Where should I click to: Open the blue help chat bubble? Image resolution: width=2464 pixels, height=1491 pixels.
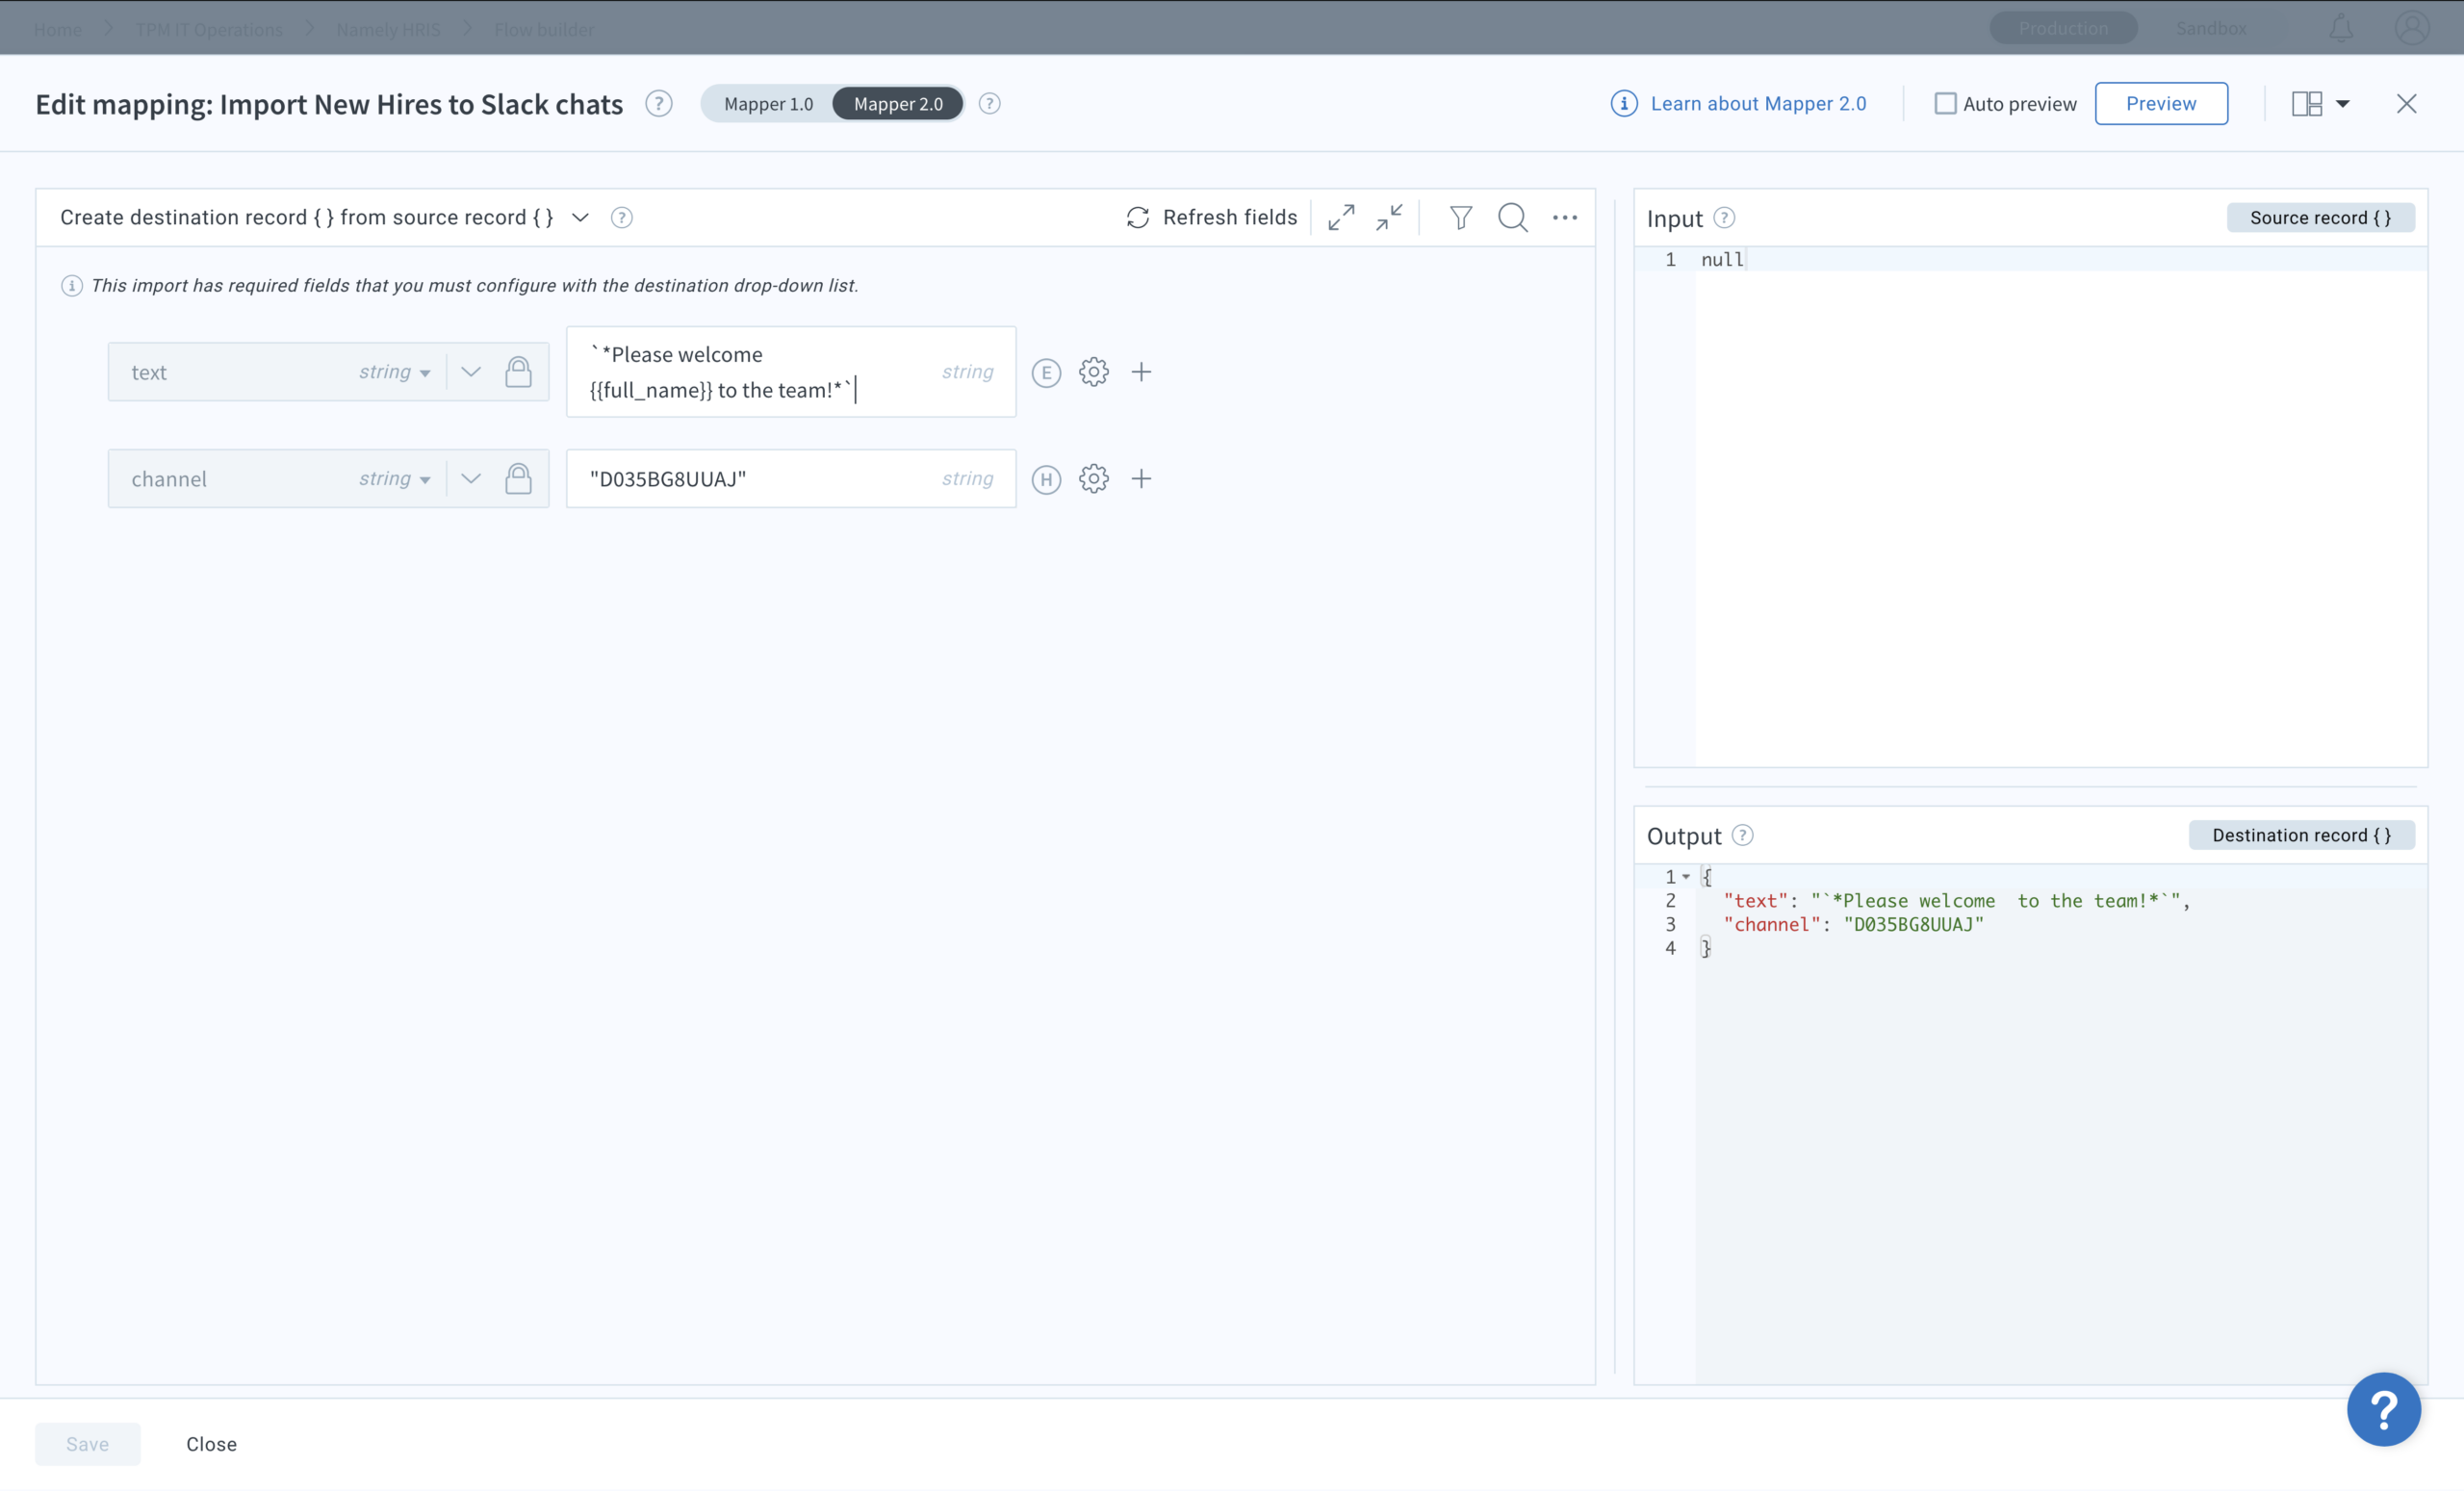[x=2384, y=1409]
